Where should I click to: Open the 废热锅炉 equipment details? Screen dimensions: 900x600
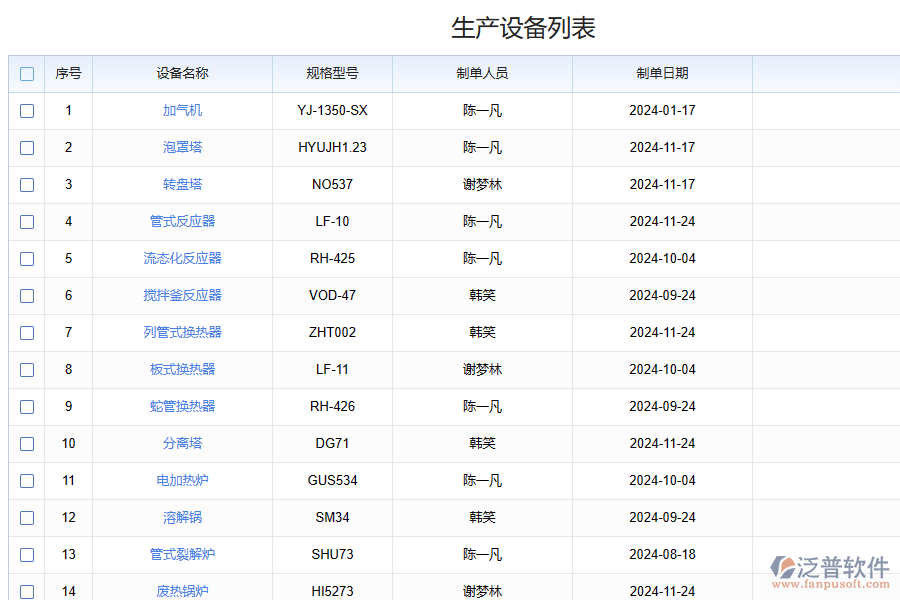[x=181, y=590]
